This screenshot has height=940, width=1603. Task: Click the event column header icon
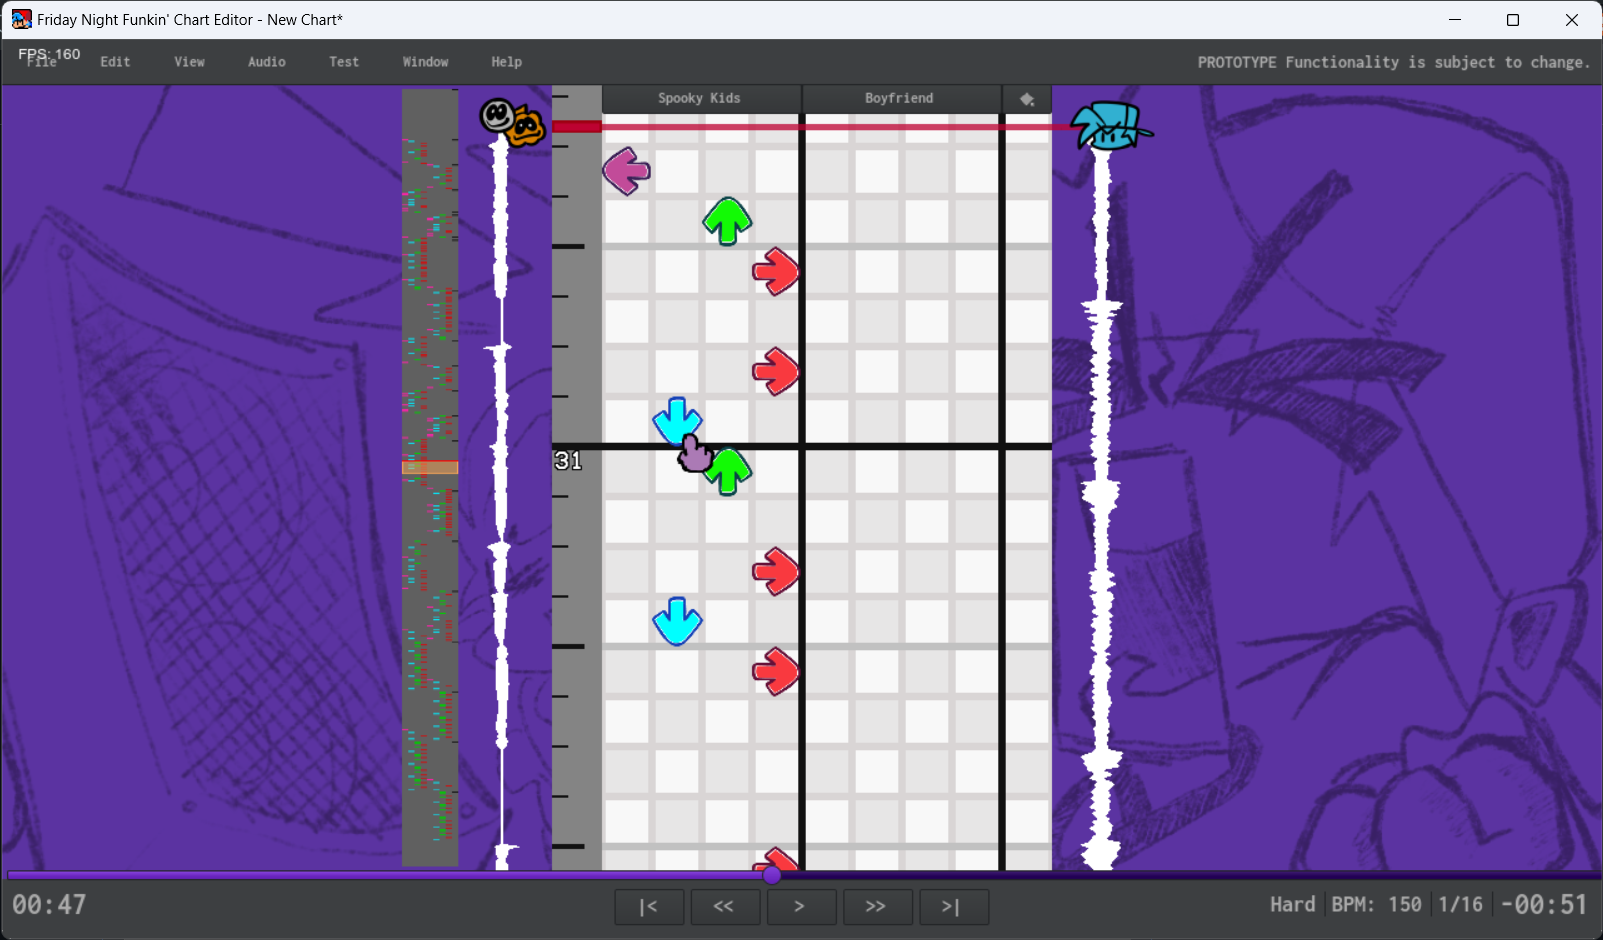tap(1027, 99)
